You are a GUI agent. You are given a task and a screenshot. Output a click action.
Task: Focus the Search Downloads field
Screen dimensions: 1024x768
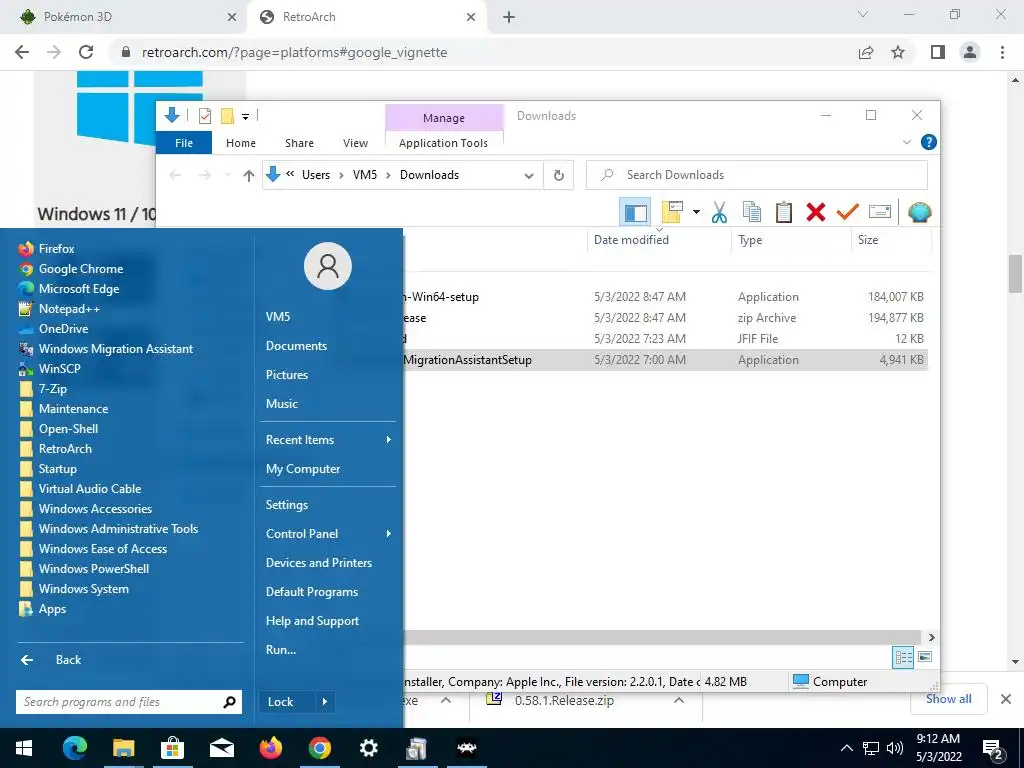(756, 175)
